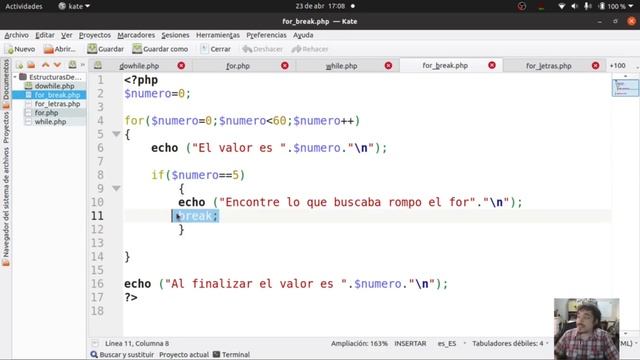Go to previous document with the up arrow
The height and width of the screenshot is (360, 640).
pyautogui.click(x=45, y=65)
